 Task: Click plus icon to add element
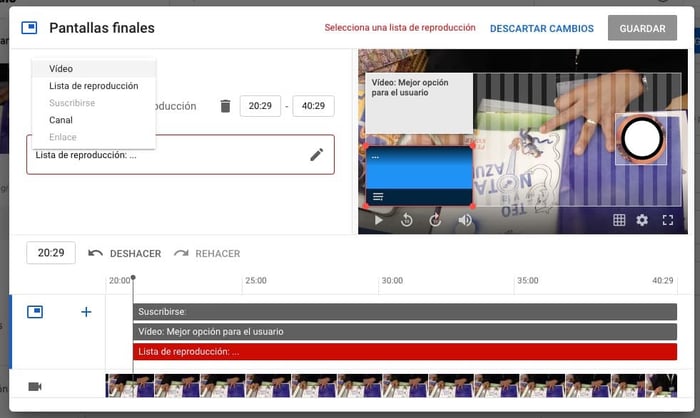tap(86, 312)
